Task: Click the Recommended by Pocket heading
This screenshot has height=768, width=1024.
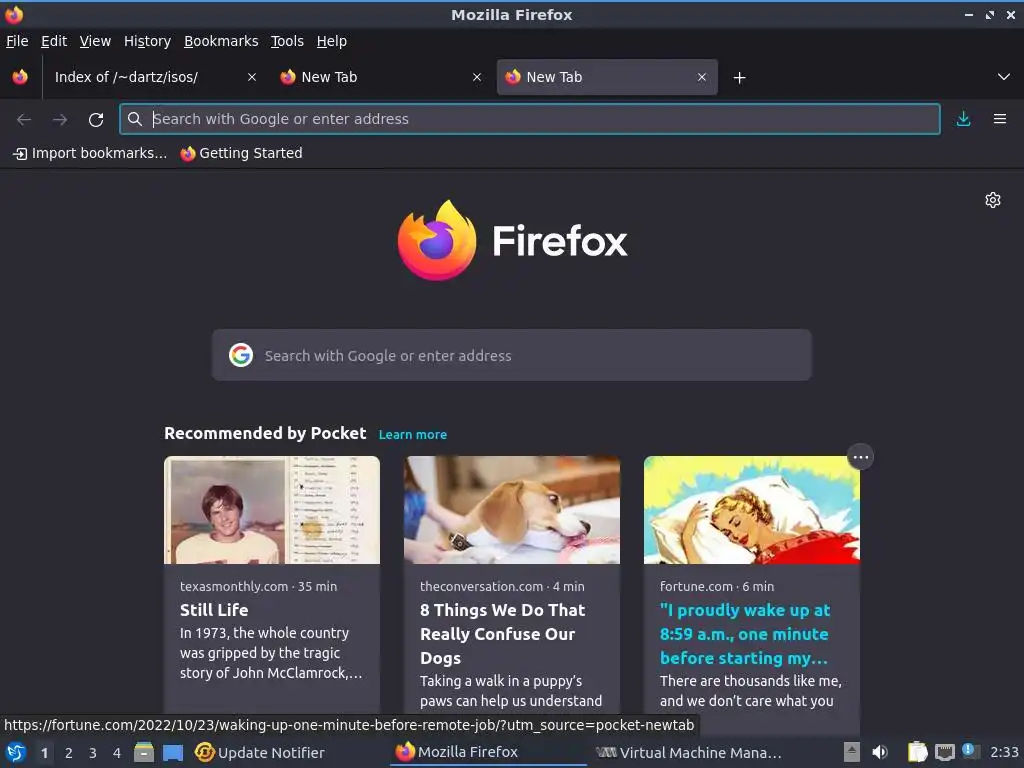Action: (x=265, y=434)
